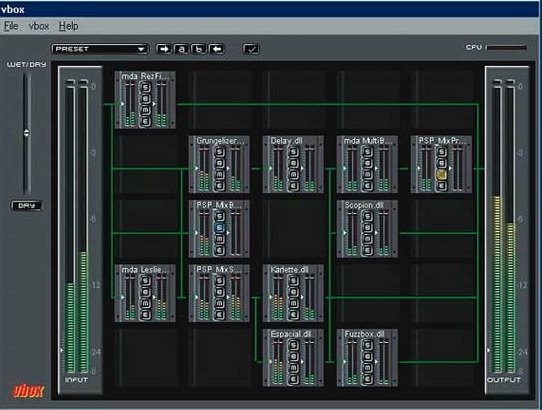Open the mda Leslie plugin editor (E)
542x410 pixels.
pyautogui.click(x=146, y=315)
